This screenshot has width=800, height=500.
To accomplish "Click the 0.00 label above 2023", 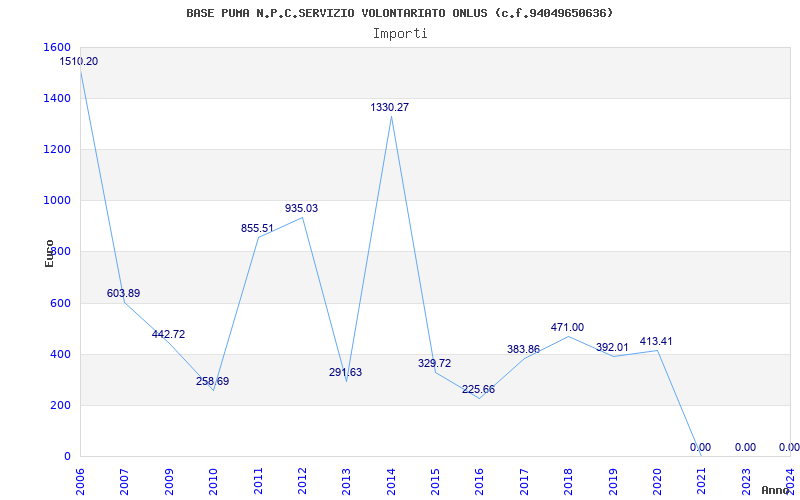I will (x=745, y=447).
